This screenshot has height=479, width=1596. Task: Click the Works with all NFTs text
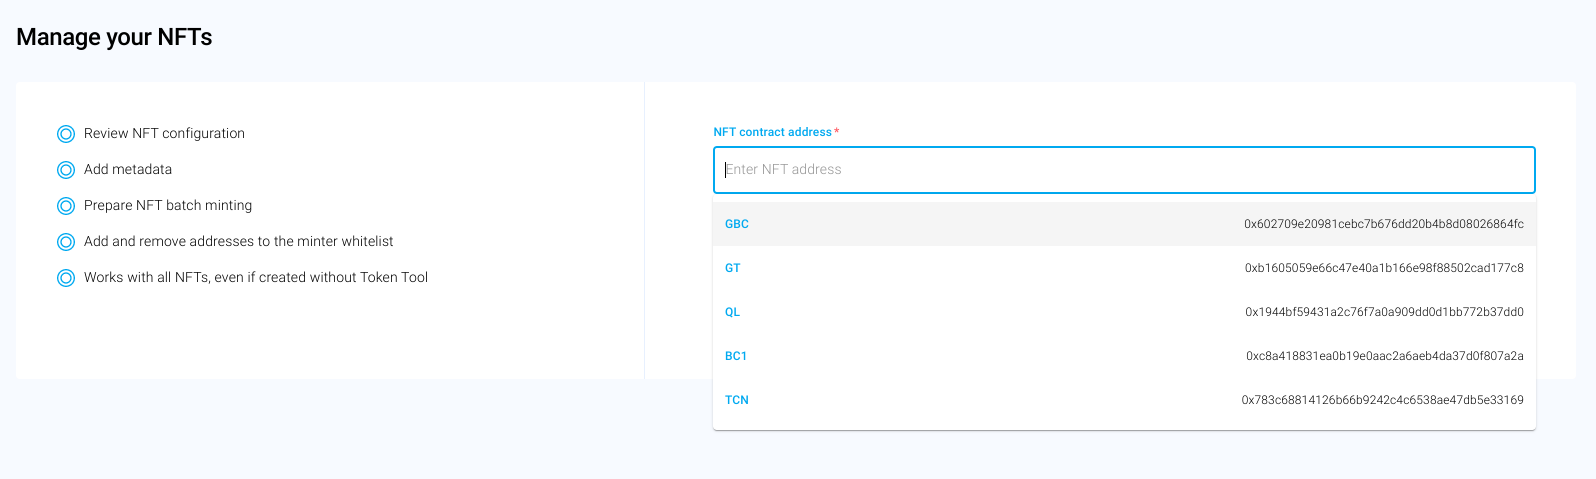pos(256,278)
